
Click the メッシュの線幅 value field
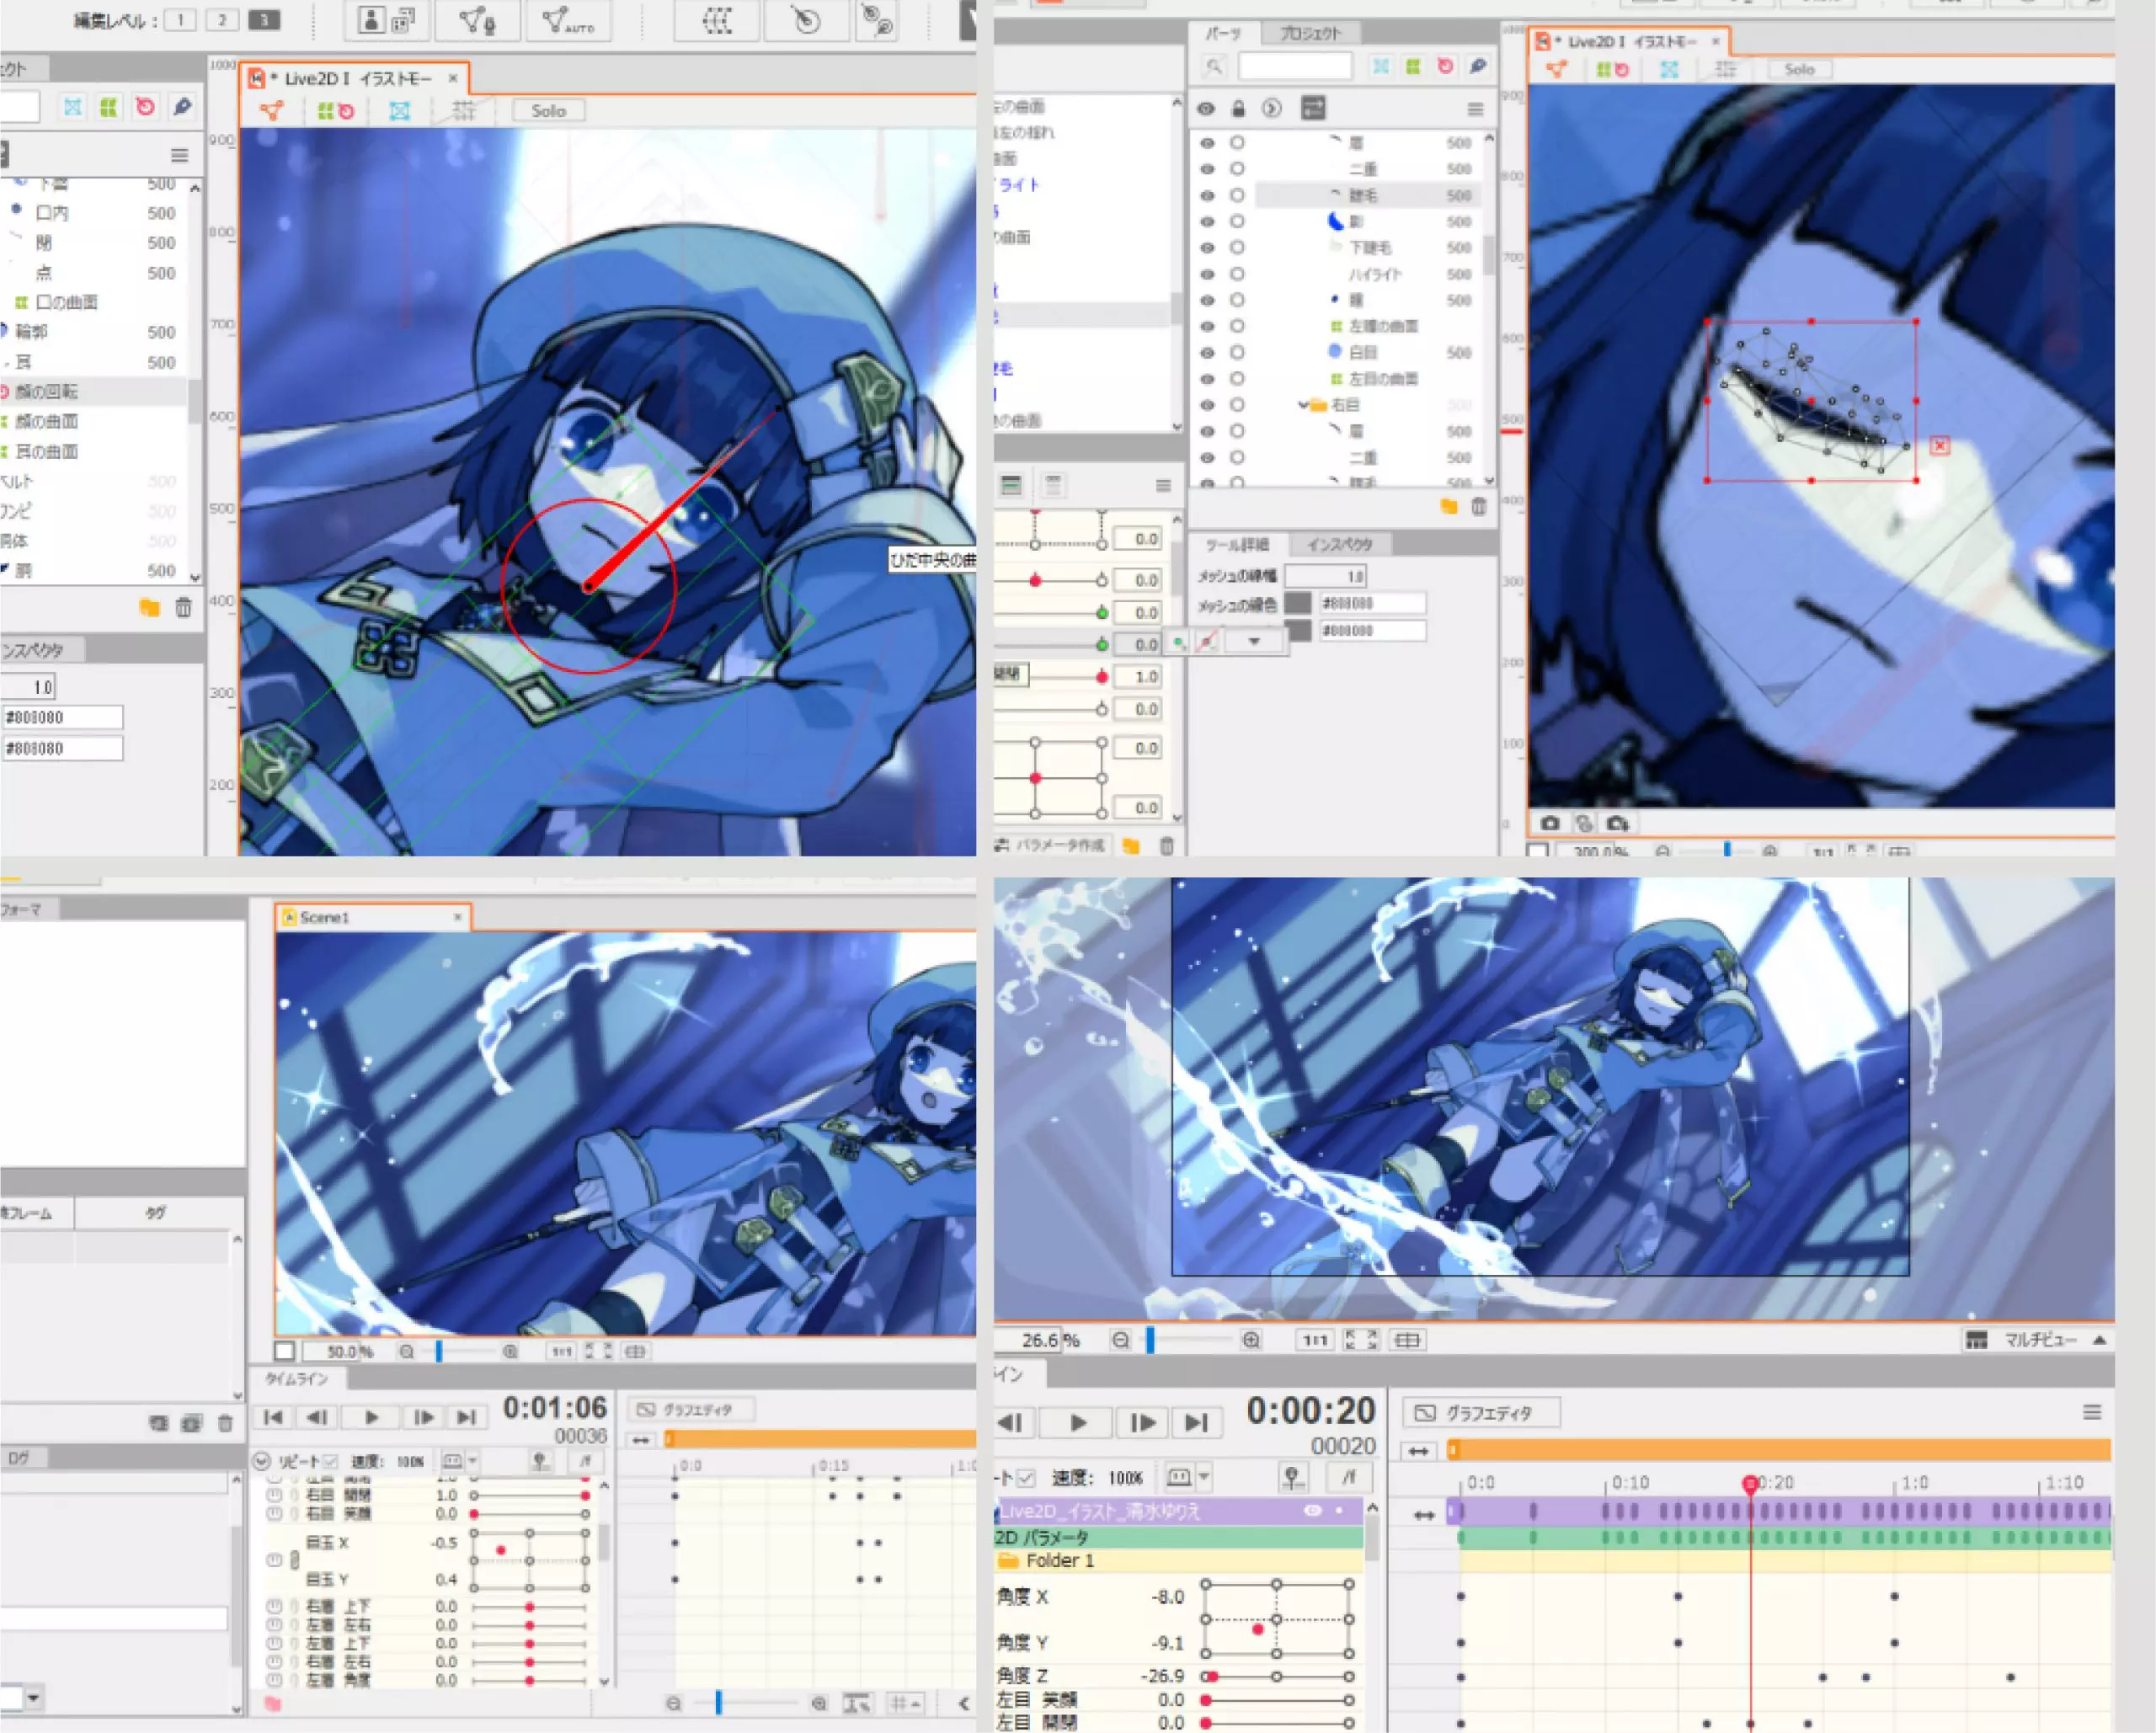1325,576
